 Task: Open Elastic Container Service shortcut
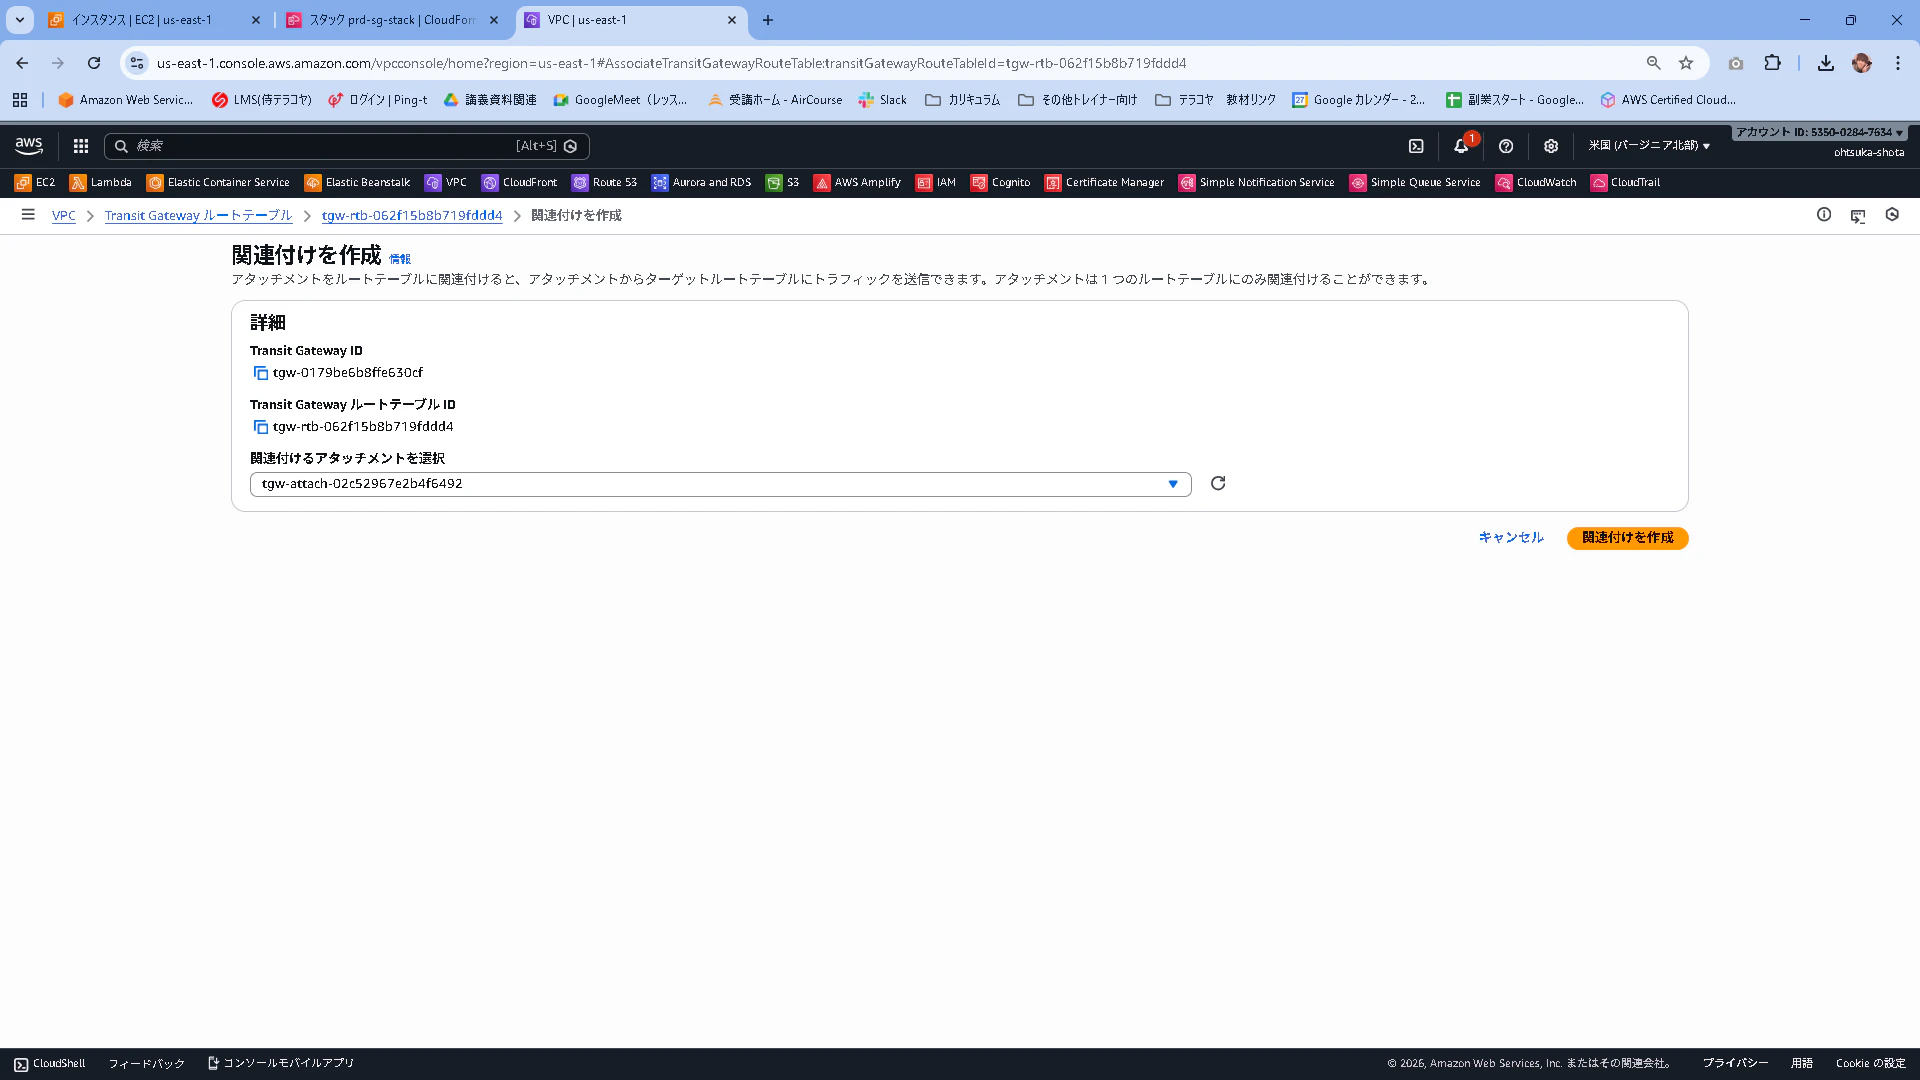218,183
